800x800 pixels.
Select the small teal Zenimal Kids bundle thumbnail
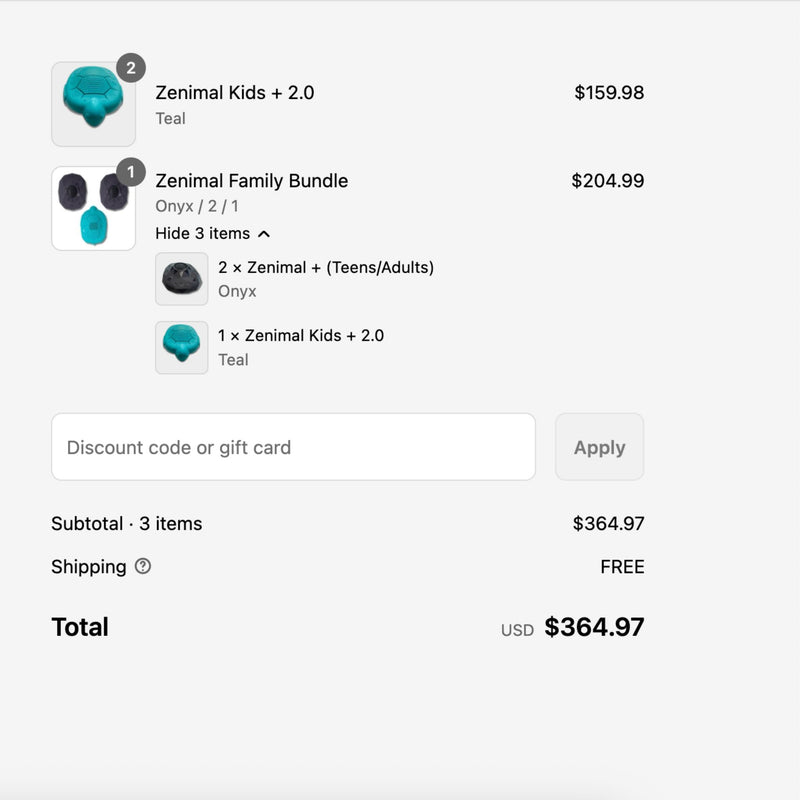pos(182,347)
